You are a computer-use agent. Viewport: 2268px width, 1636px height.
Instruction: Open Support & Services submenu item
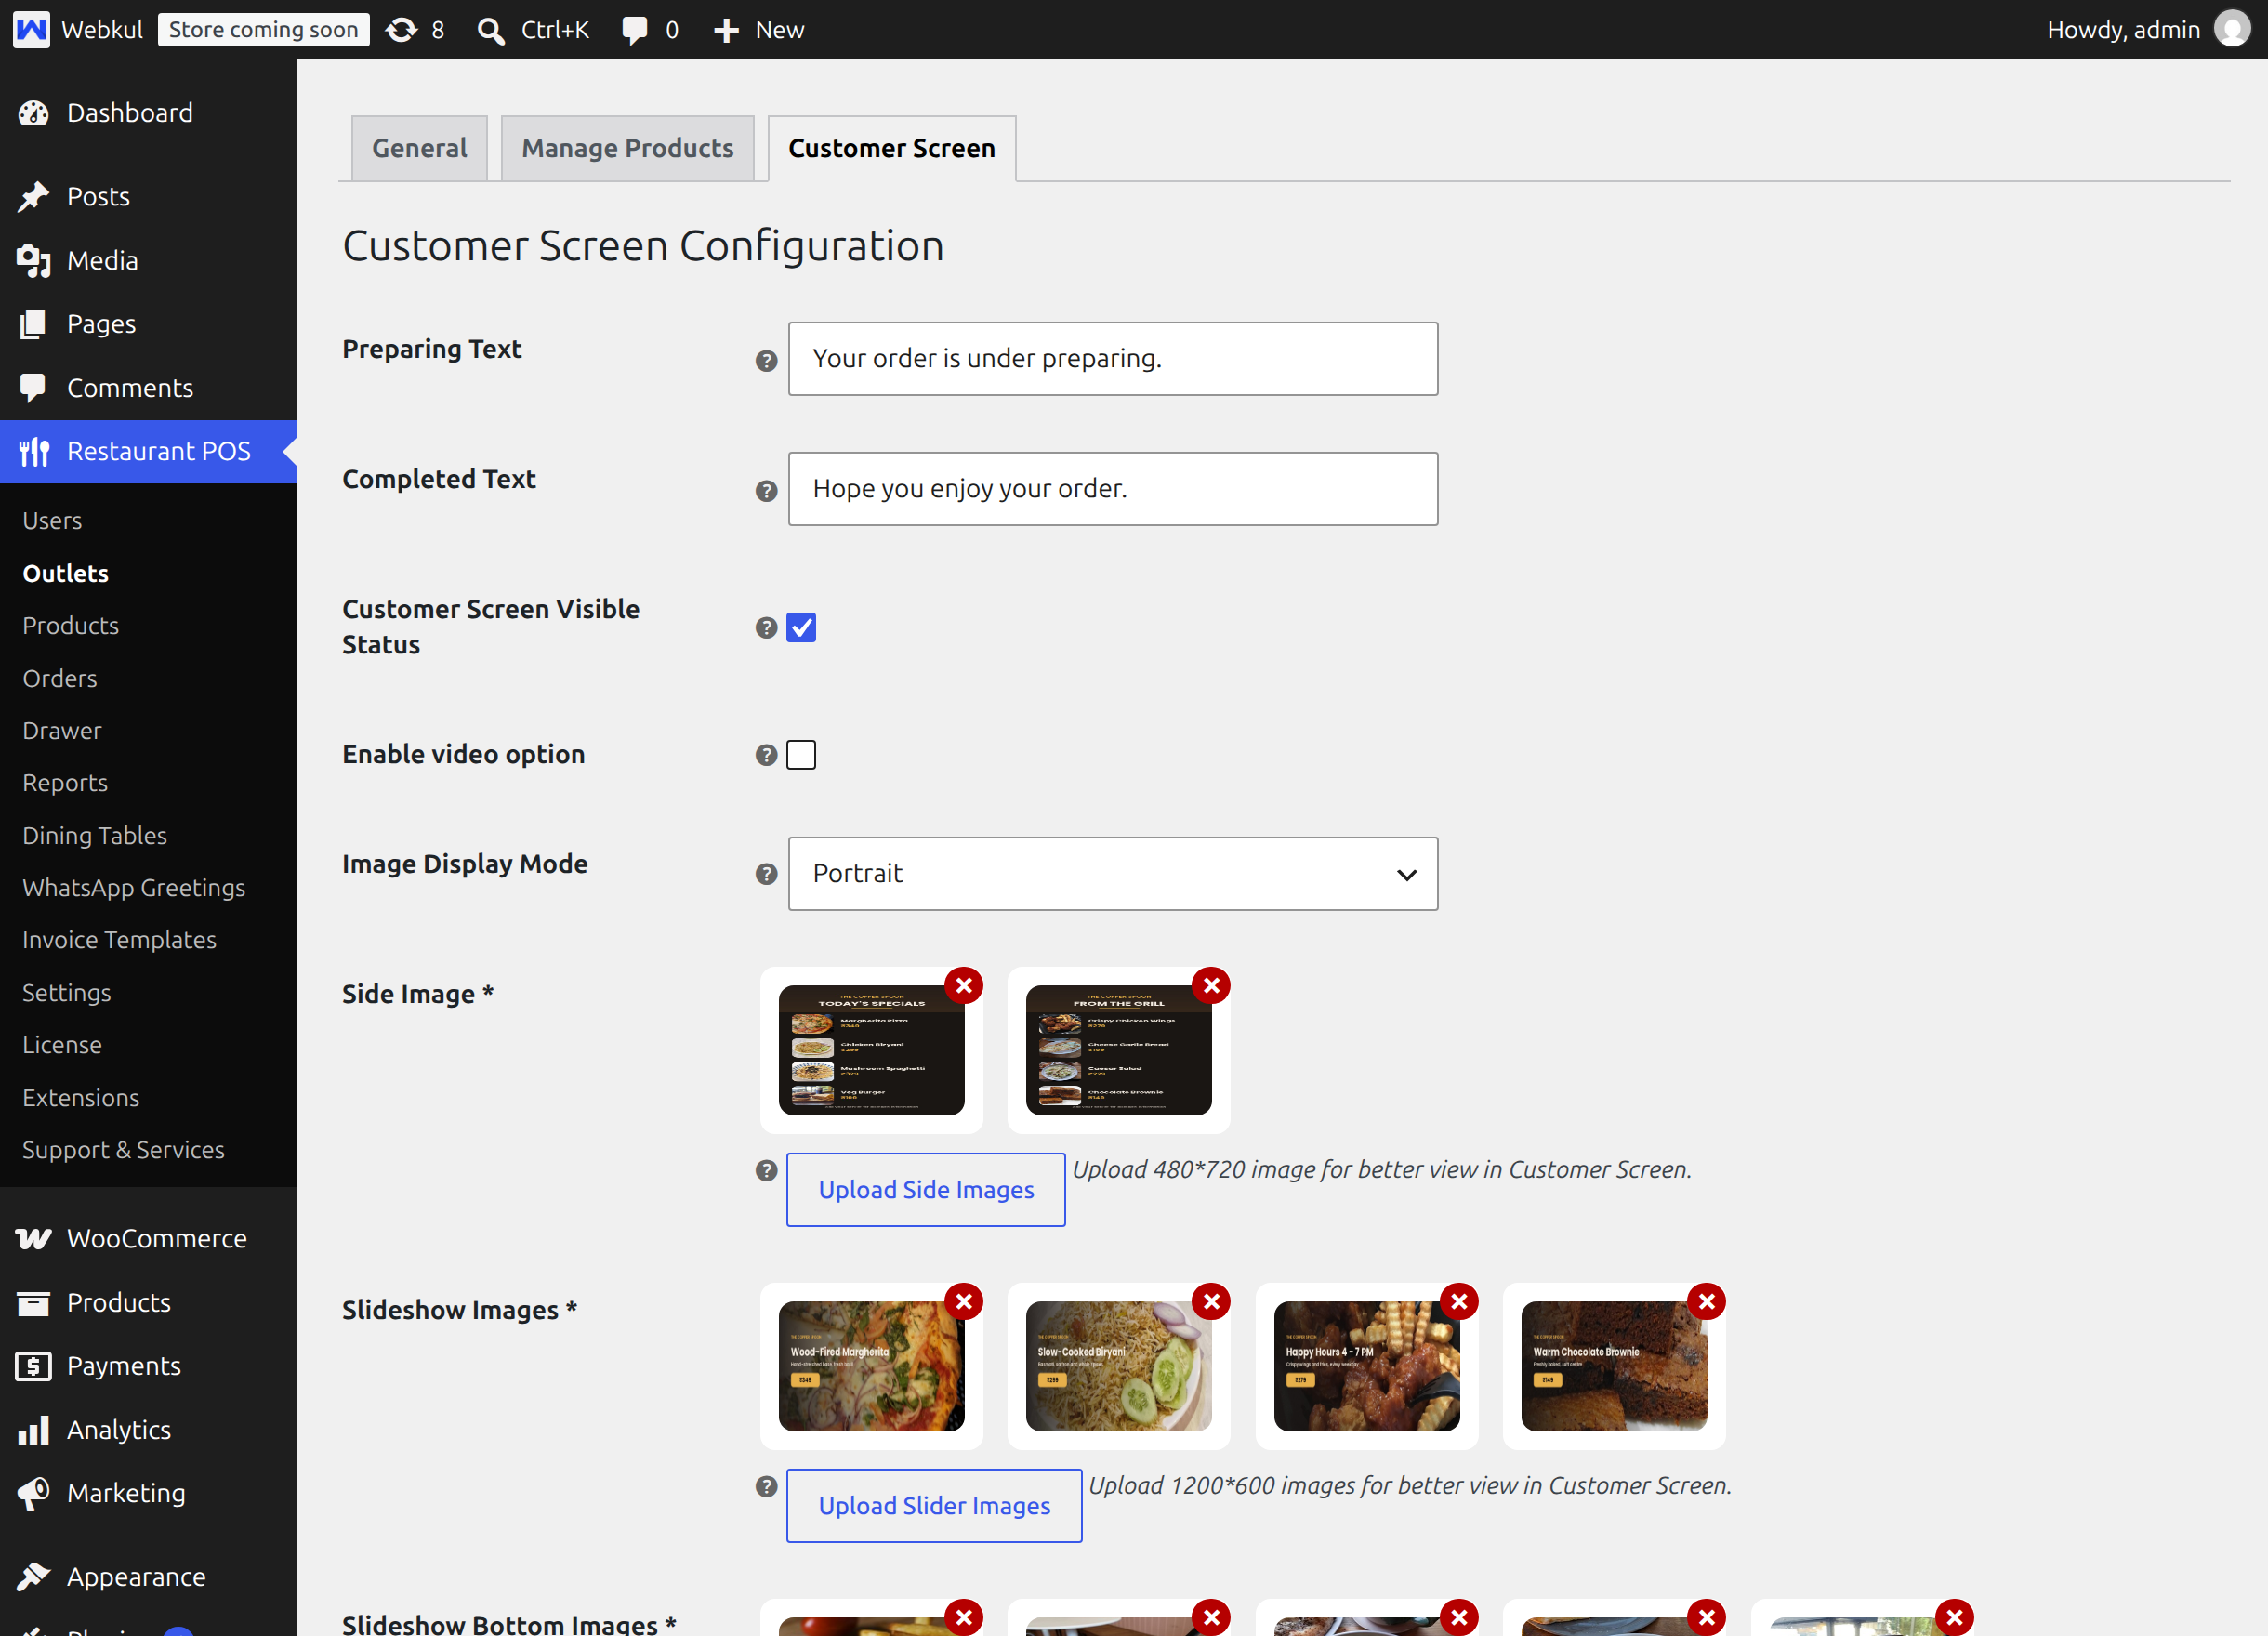(123, 1149)
